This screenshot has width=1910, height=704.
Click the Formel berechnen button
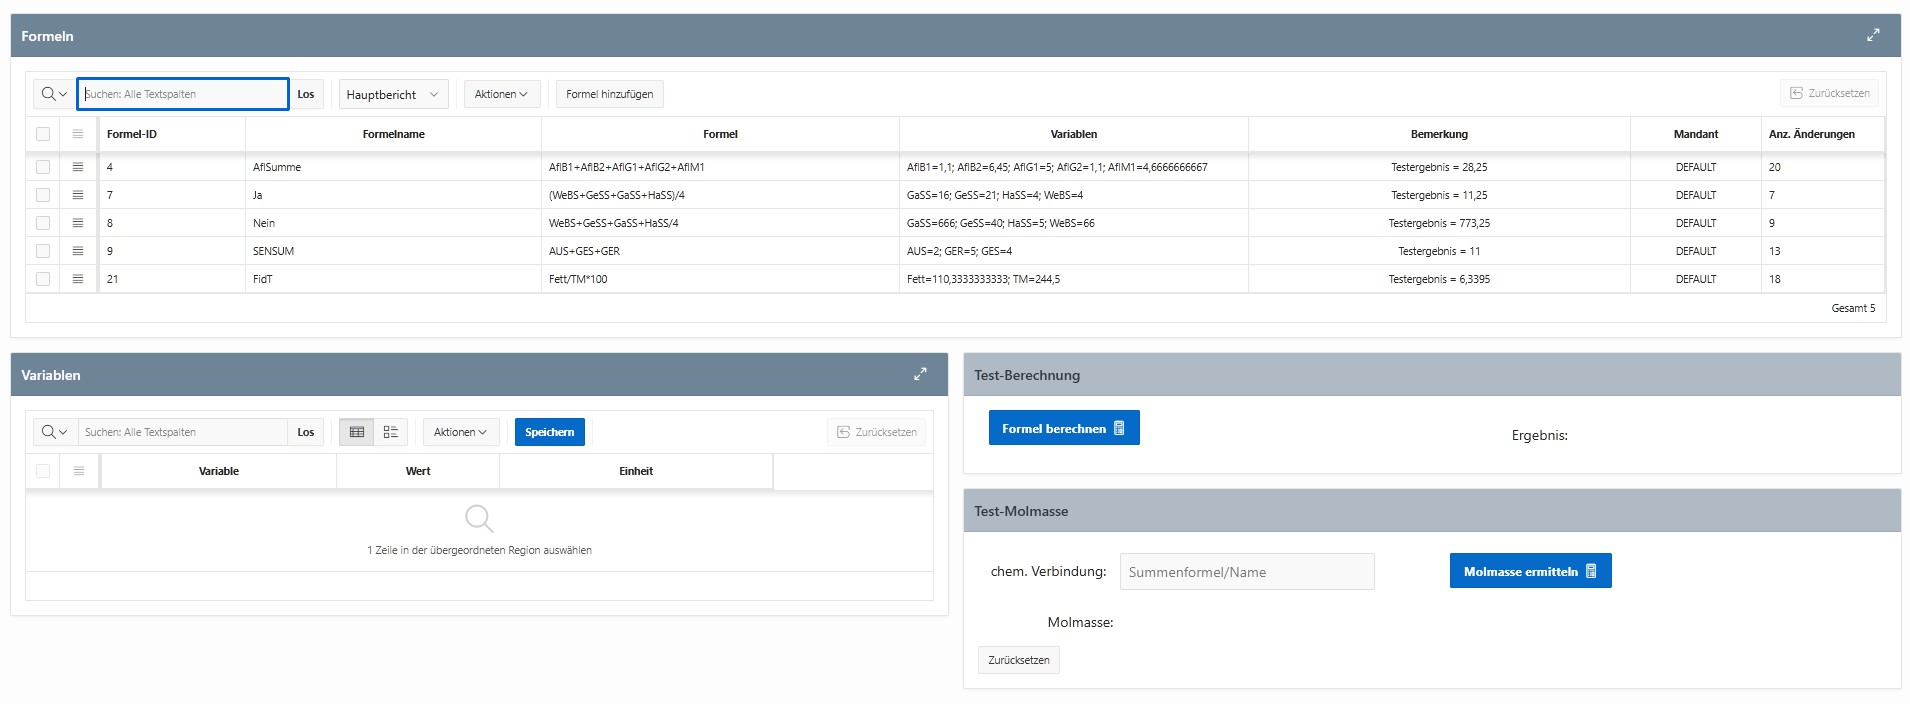pyautogui.click(x=1064, y=428)
